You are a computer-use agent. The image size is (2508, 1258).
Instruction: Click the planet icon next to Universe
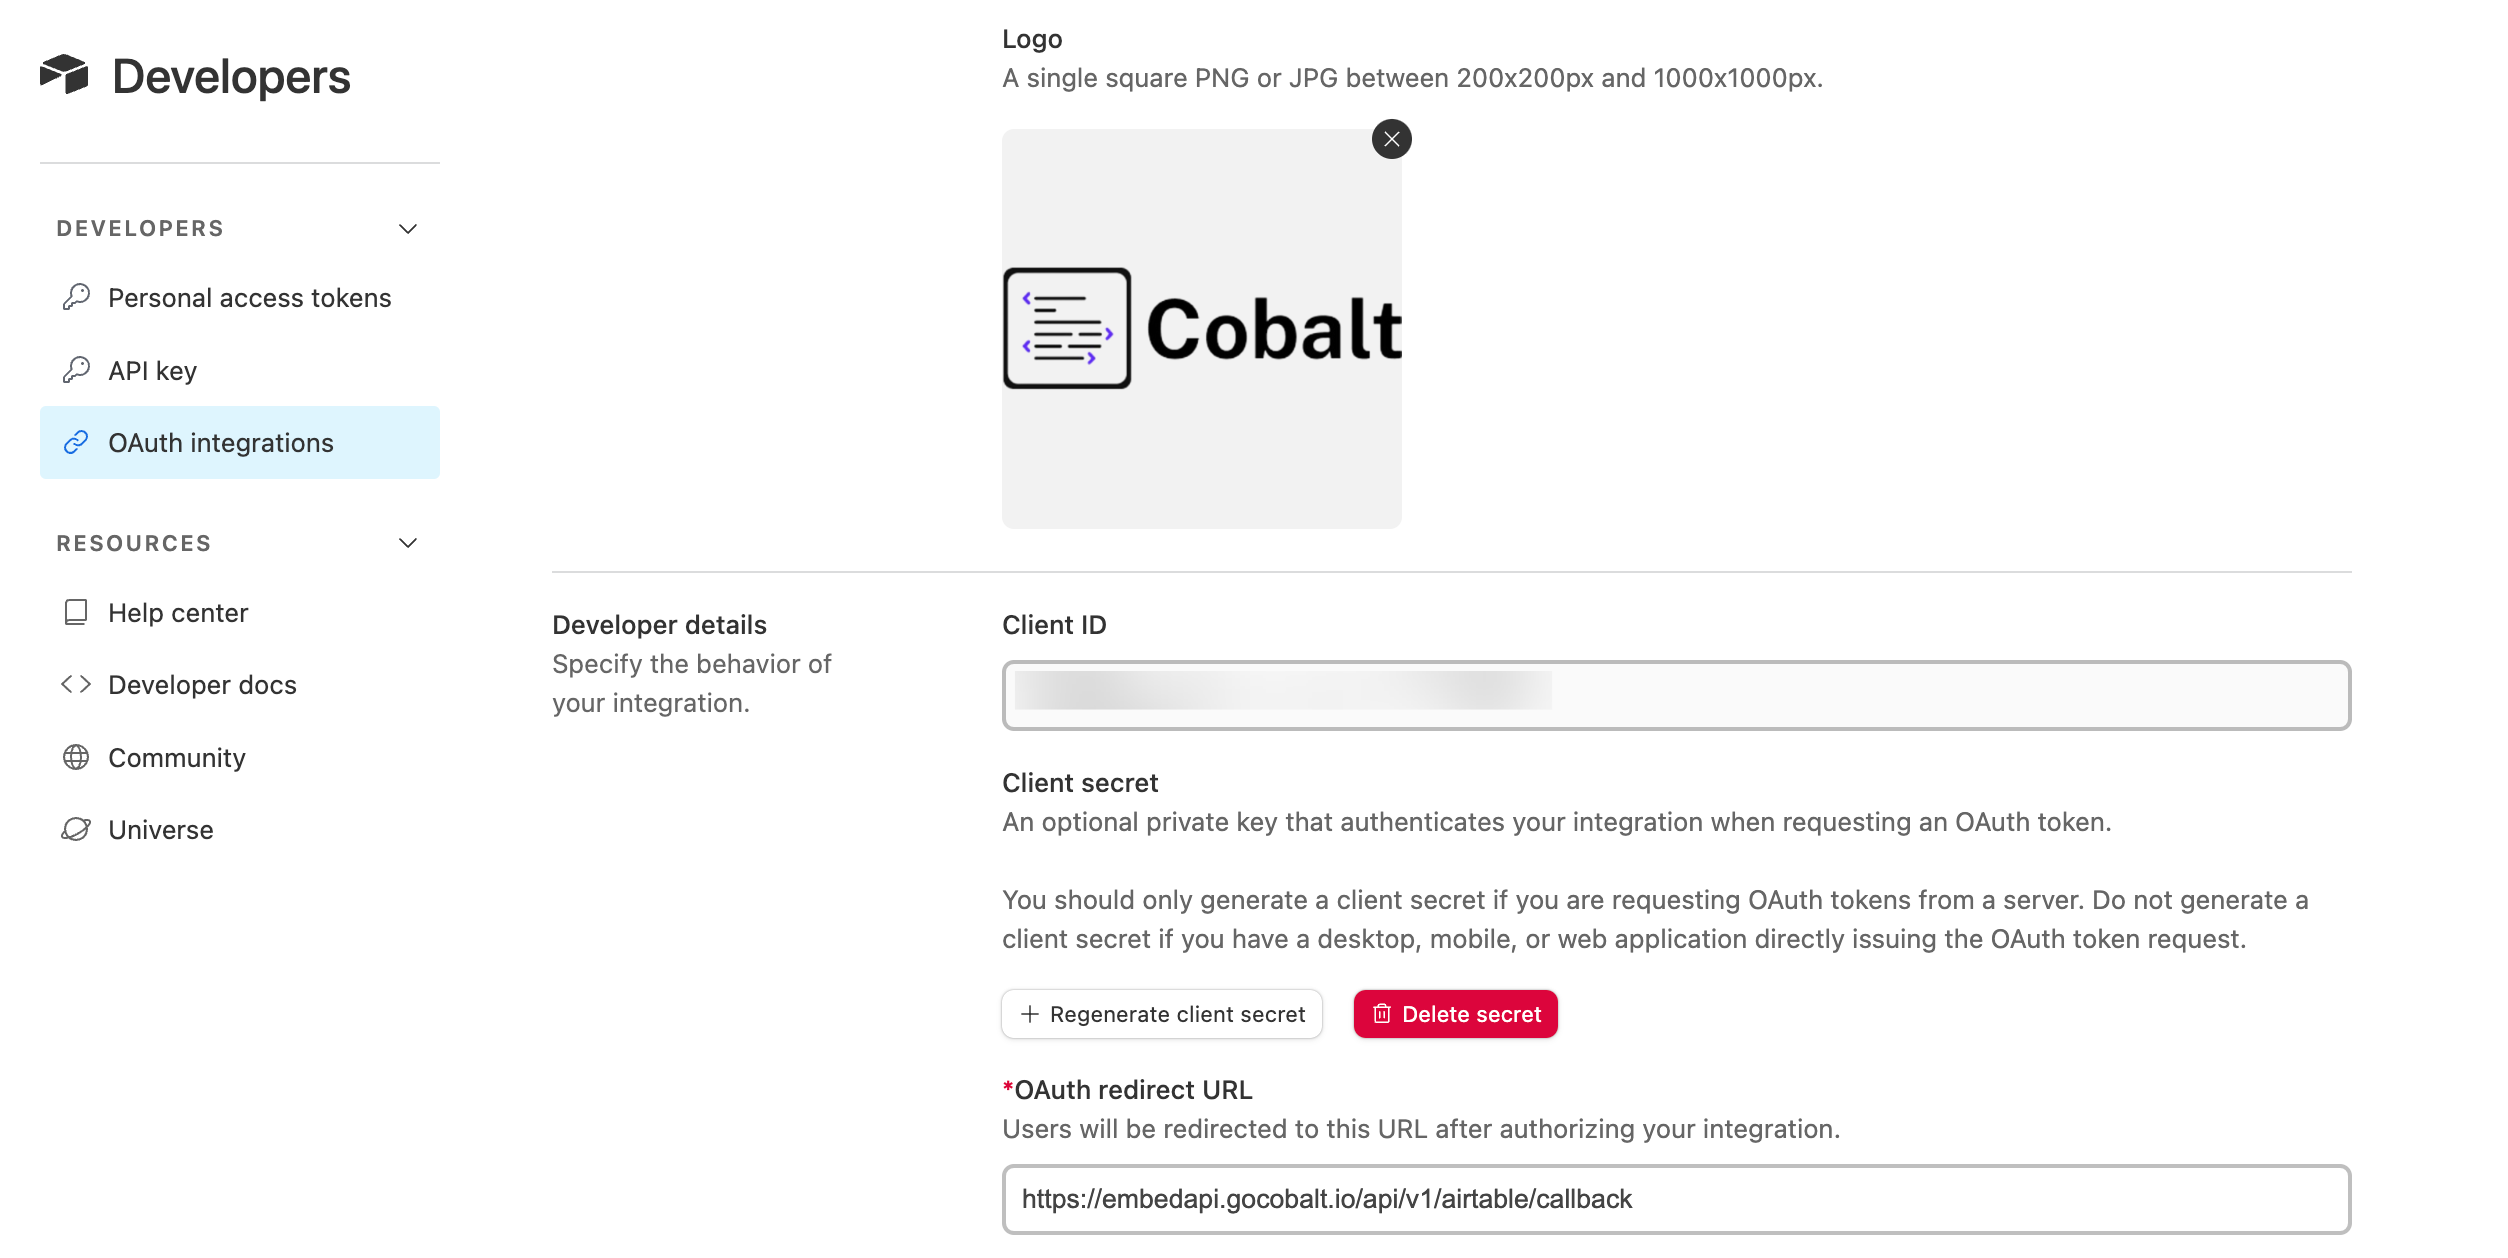76,829
